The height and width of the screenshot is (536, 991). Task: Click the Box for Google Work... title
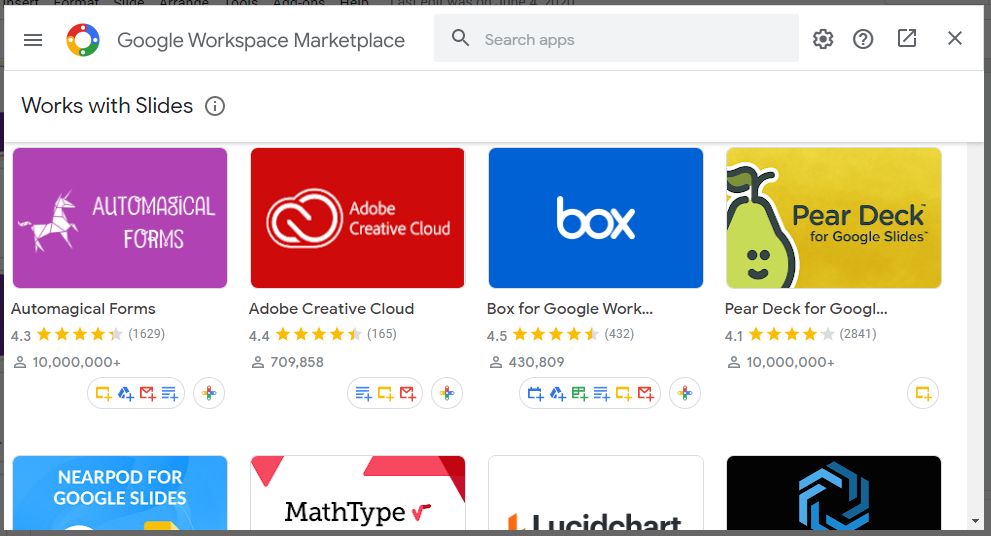[x=570, y=308]
